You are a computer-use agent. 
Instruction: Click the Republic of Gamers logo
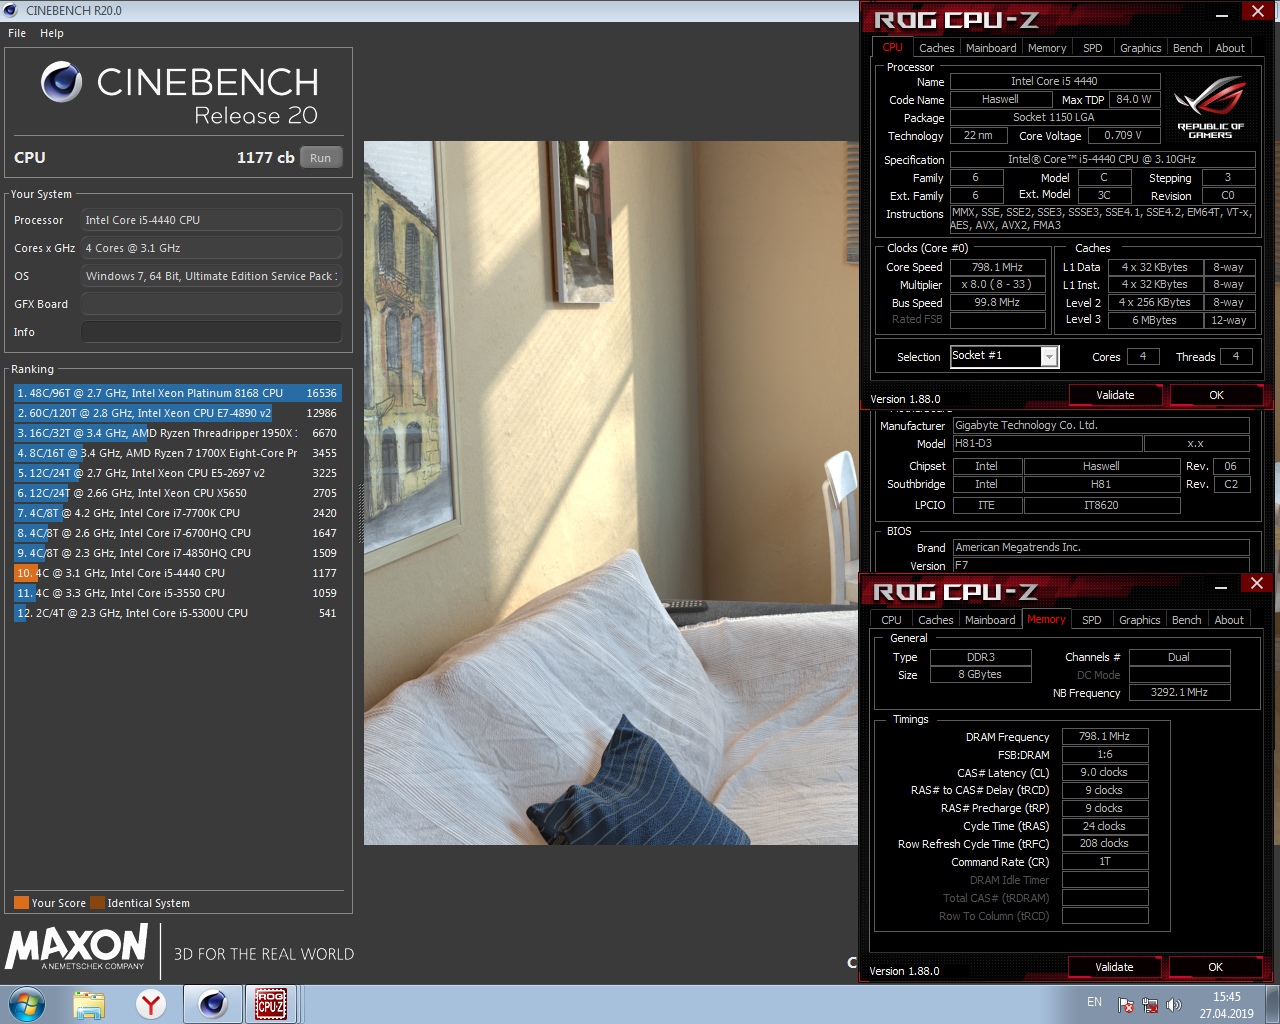(x=1210, y=108)
